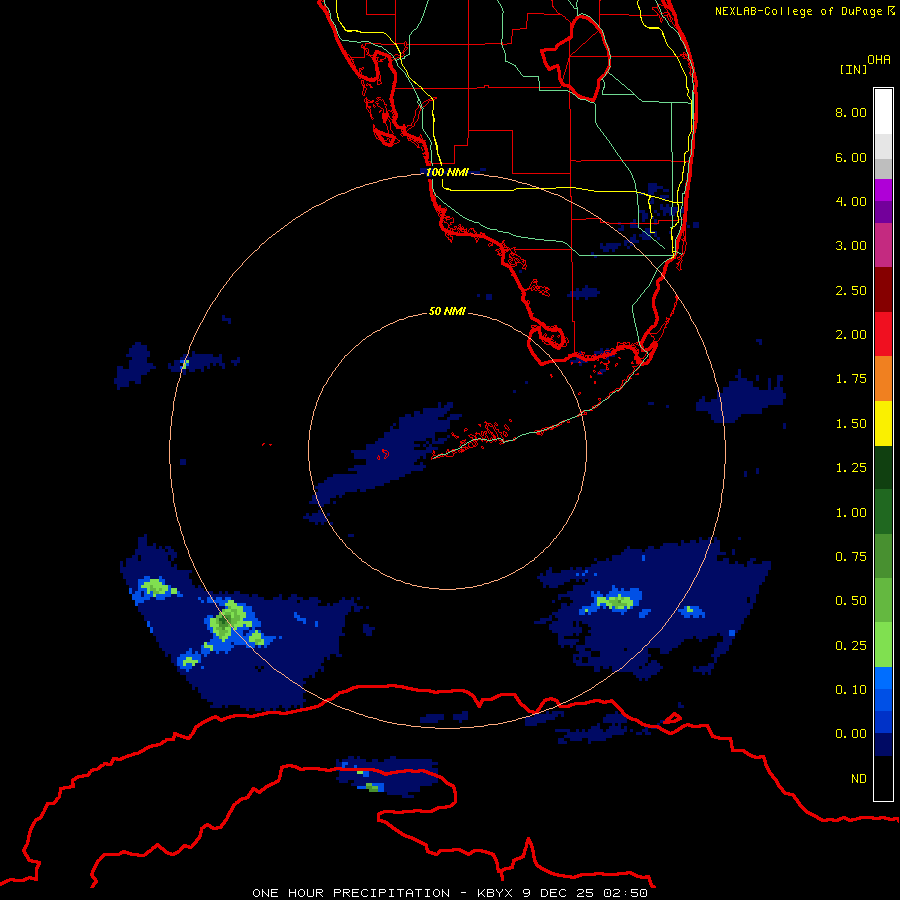Select the light blue 0.10 legend swatch

tap(883, 678)
